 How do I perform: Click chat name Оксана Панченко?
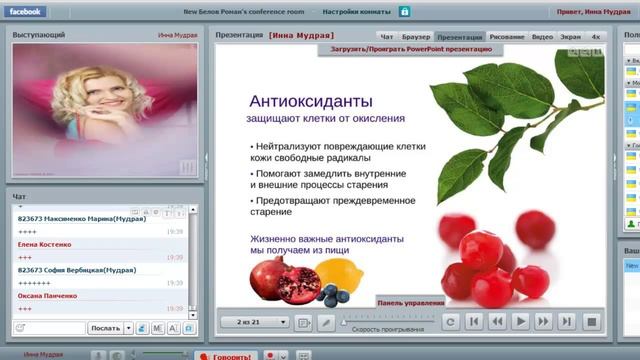47,296
